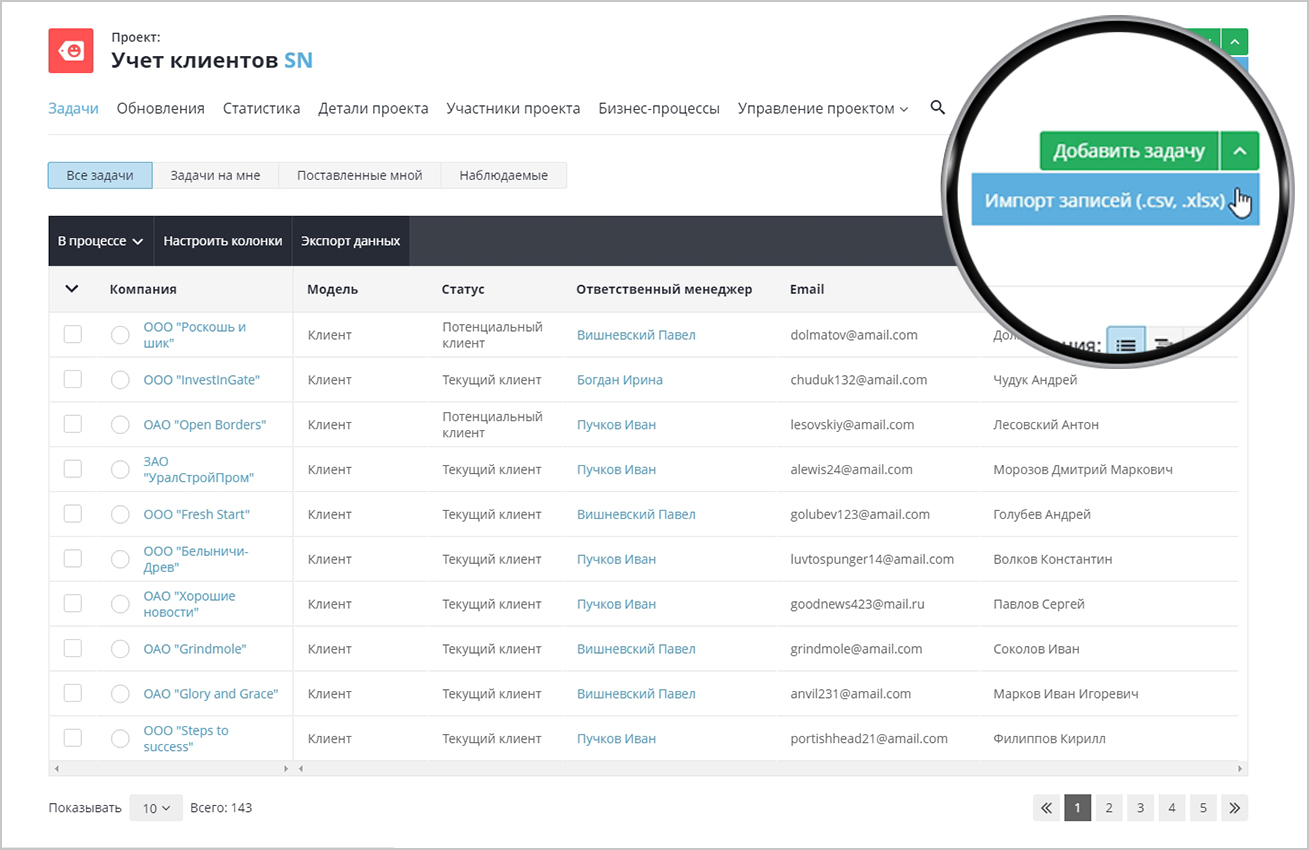Select the "Все задачи" filter
This screenshot has height=850, width=1309.
[100, 175]
